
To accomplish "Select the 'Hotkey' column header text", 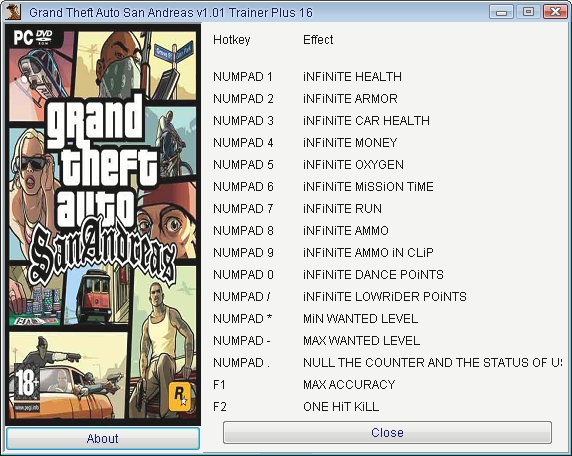I will click(x=232, y=39).
